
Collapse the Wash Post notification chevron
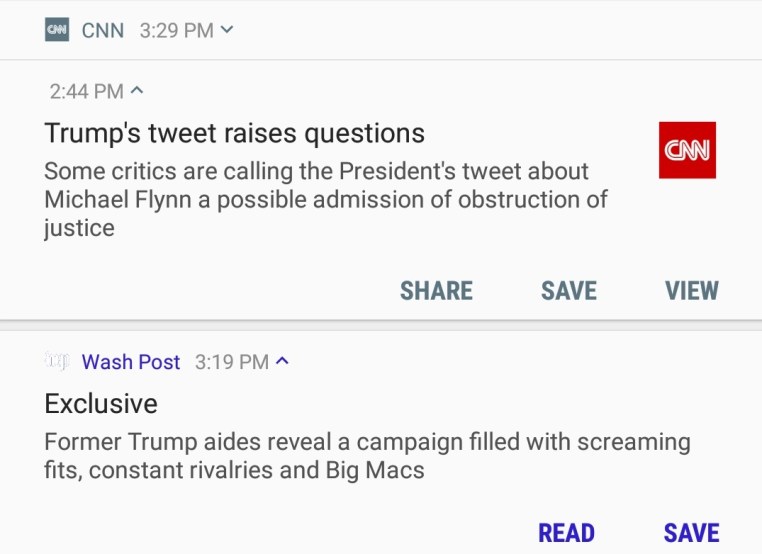[282, 361]
